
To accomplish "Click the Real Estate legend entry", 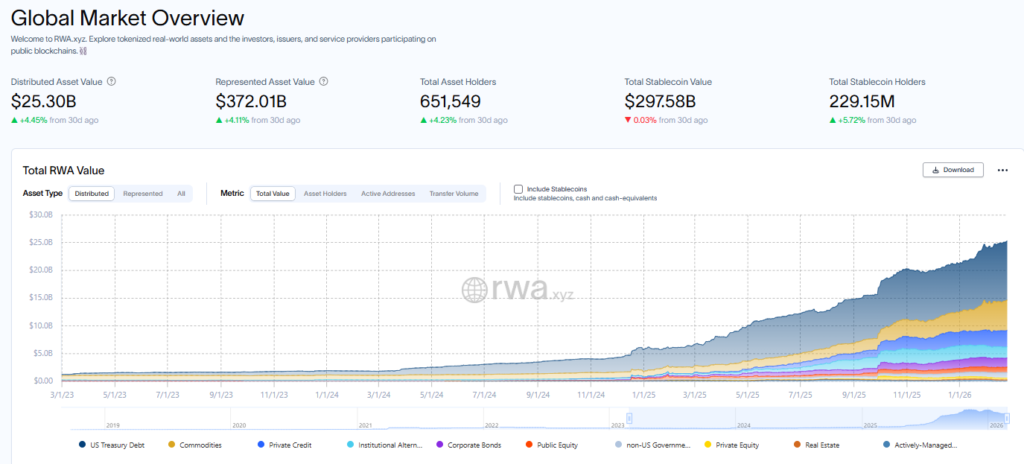I will [x=829, y=445].
